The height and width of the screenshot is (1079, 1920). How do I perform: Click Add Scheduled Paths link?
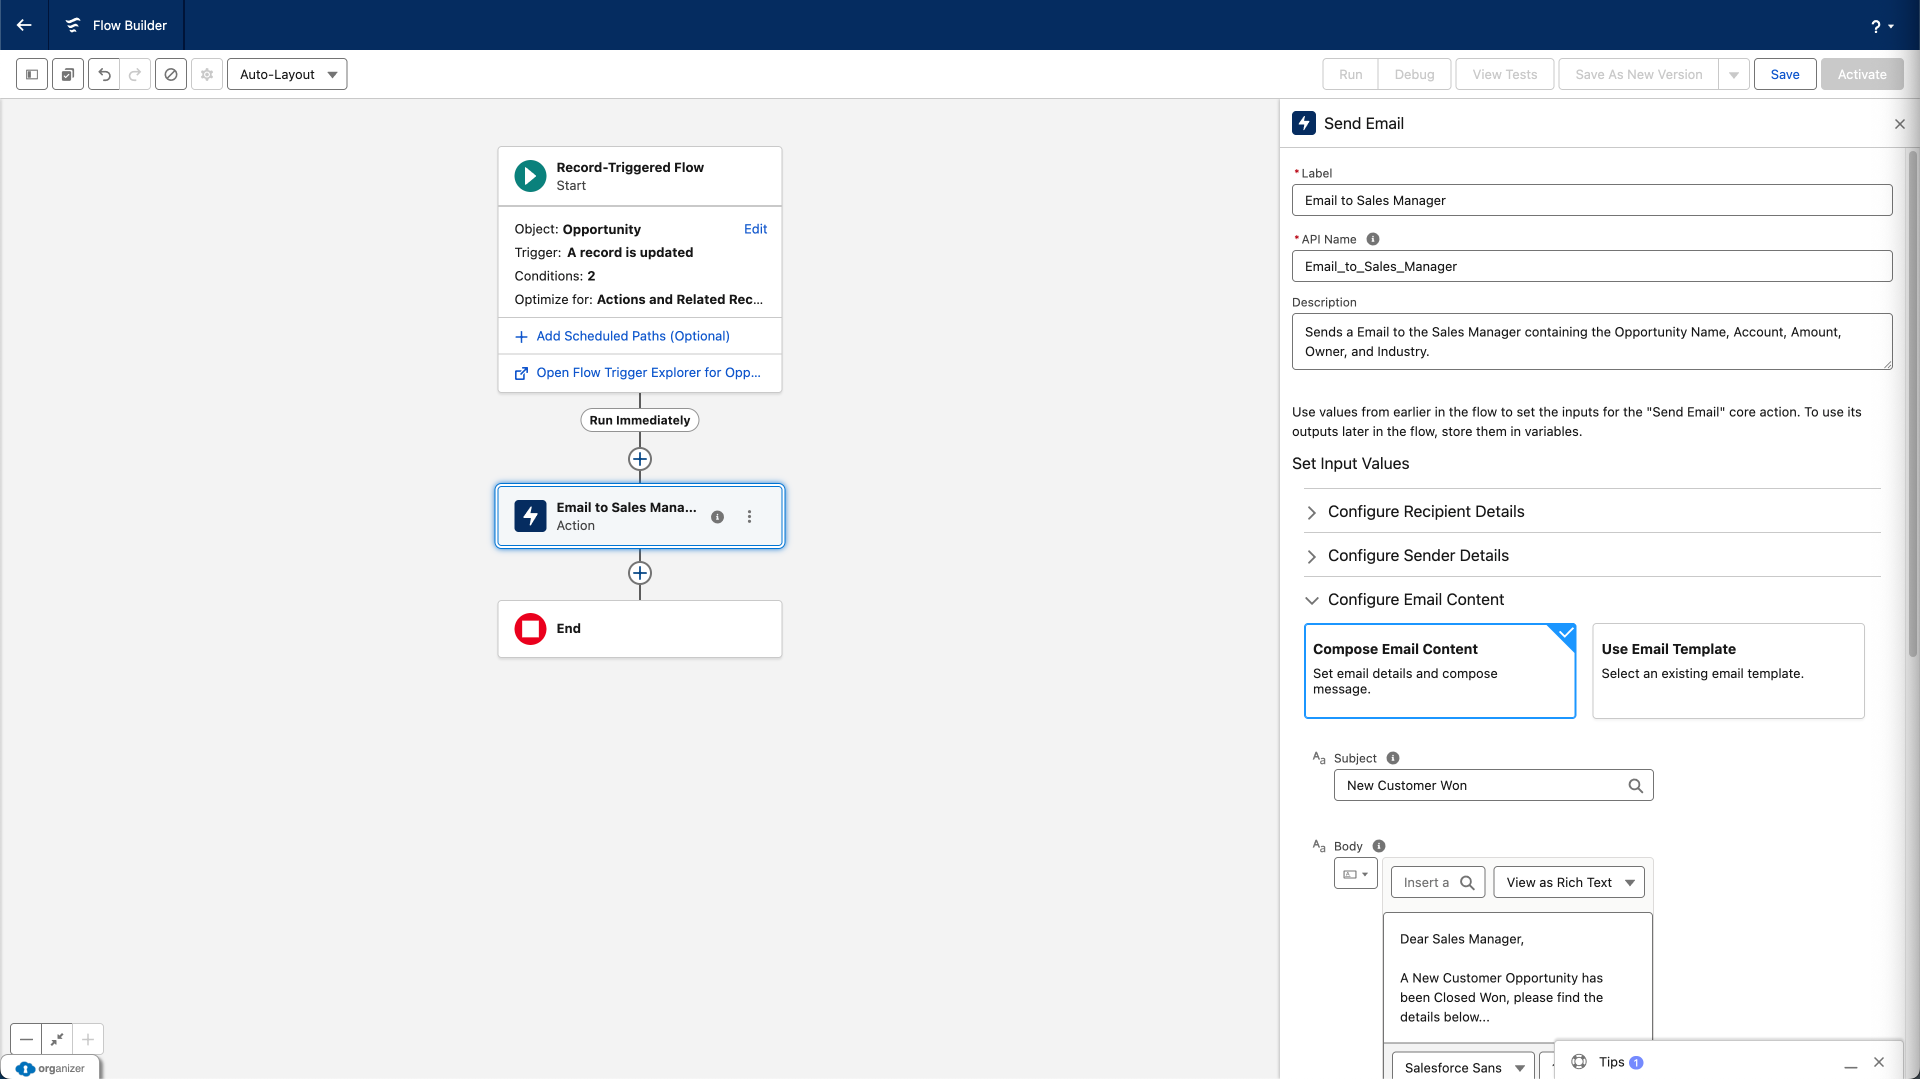coord(632,336)
